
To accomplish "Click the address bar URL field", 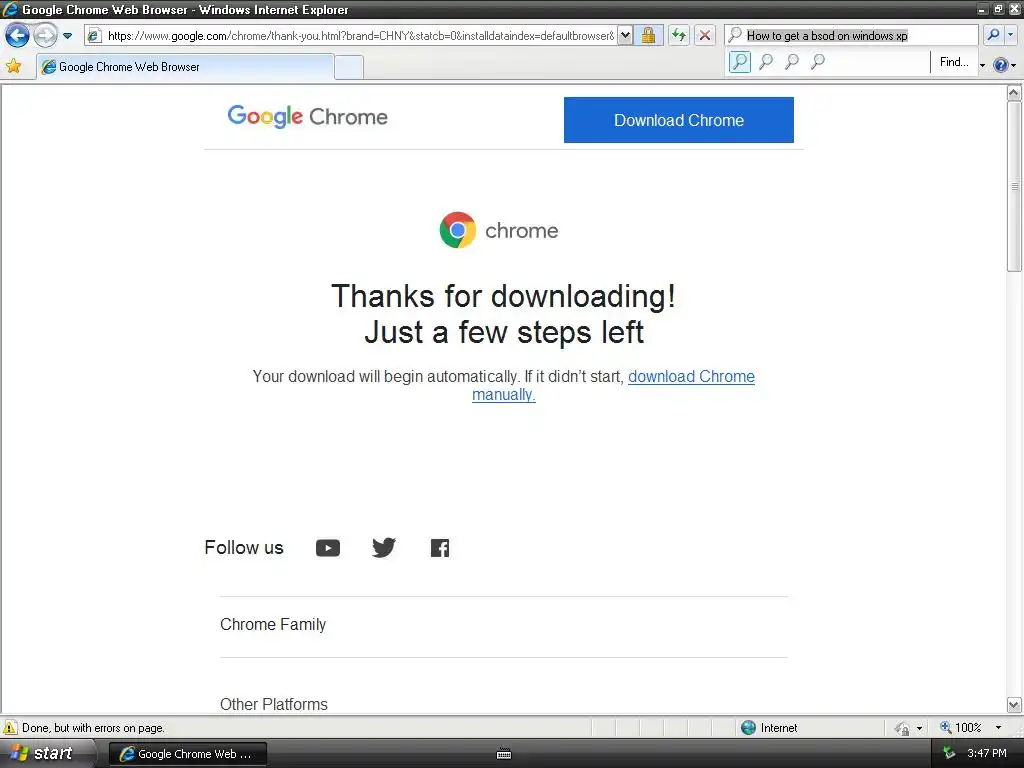I will (360, 36).
